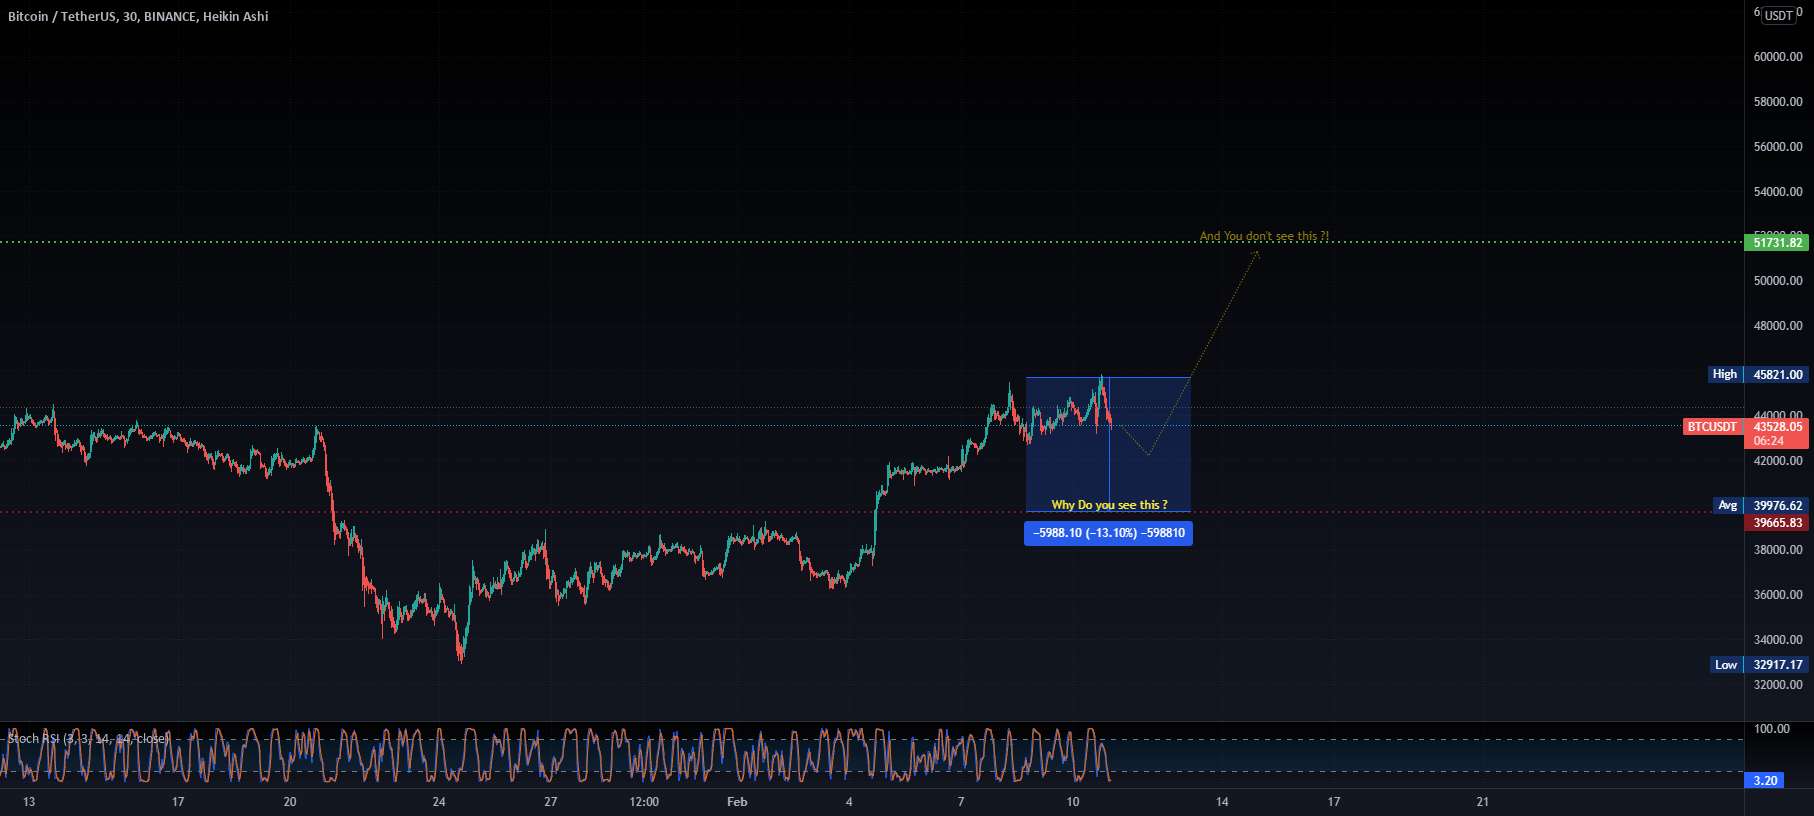The width and height of the screenshot is (1814, 816).
Task: Select the 'And You don't see this ?!' annotation
Action: (1264, 236)
